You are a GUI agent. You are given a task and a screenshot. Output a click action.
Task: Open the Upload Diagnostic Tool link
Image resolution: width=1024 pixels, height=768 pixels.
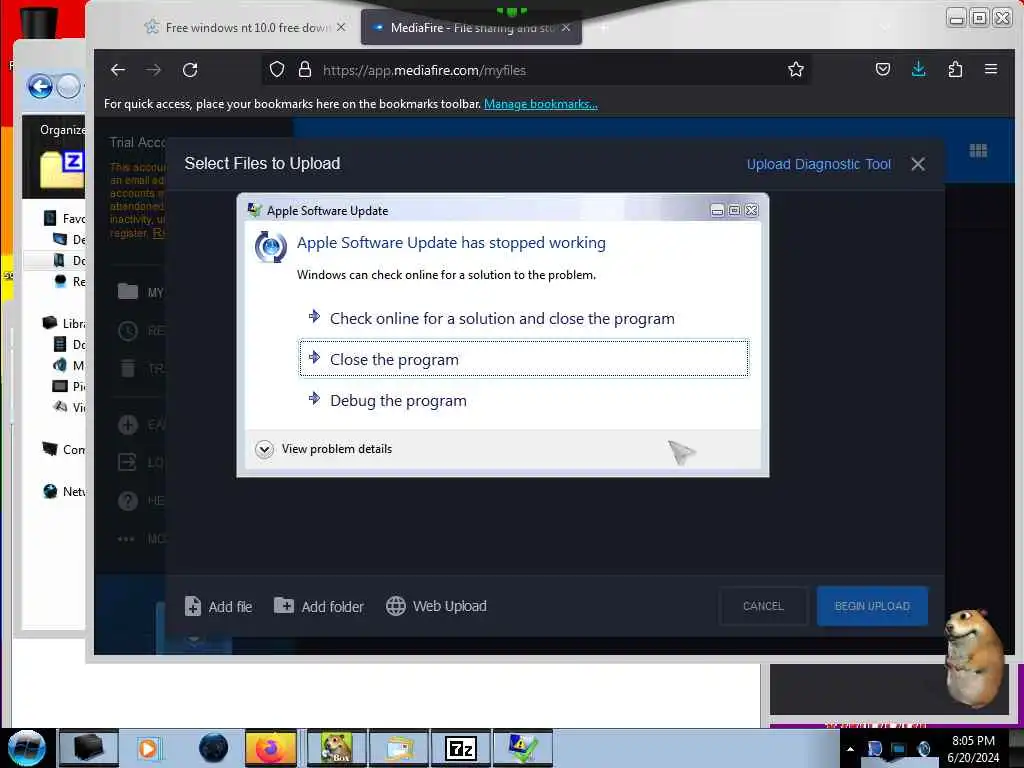pos(818,165)
